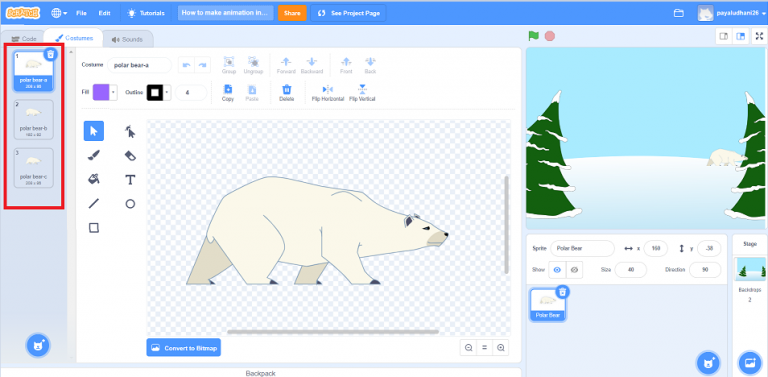Switch to the Sounds tab
The height and width of the screenshot is (377, 768).
(x=127, y=39)
